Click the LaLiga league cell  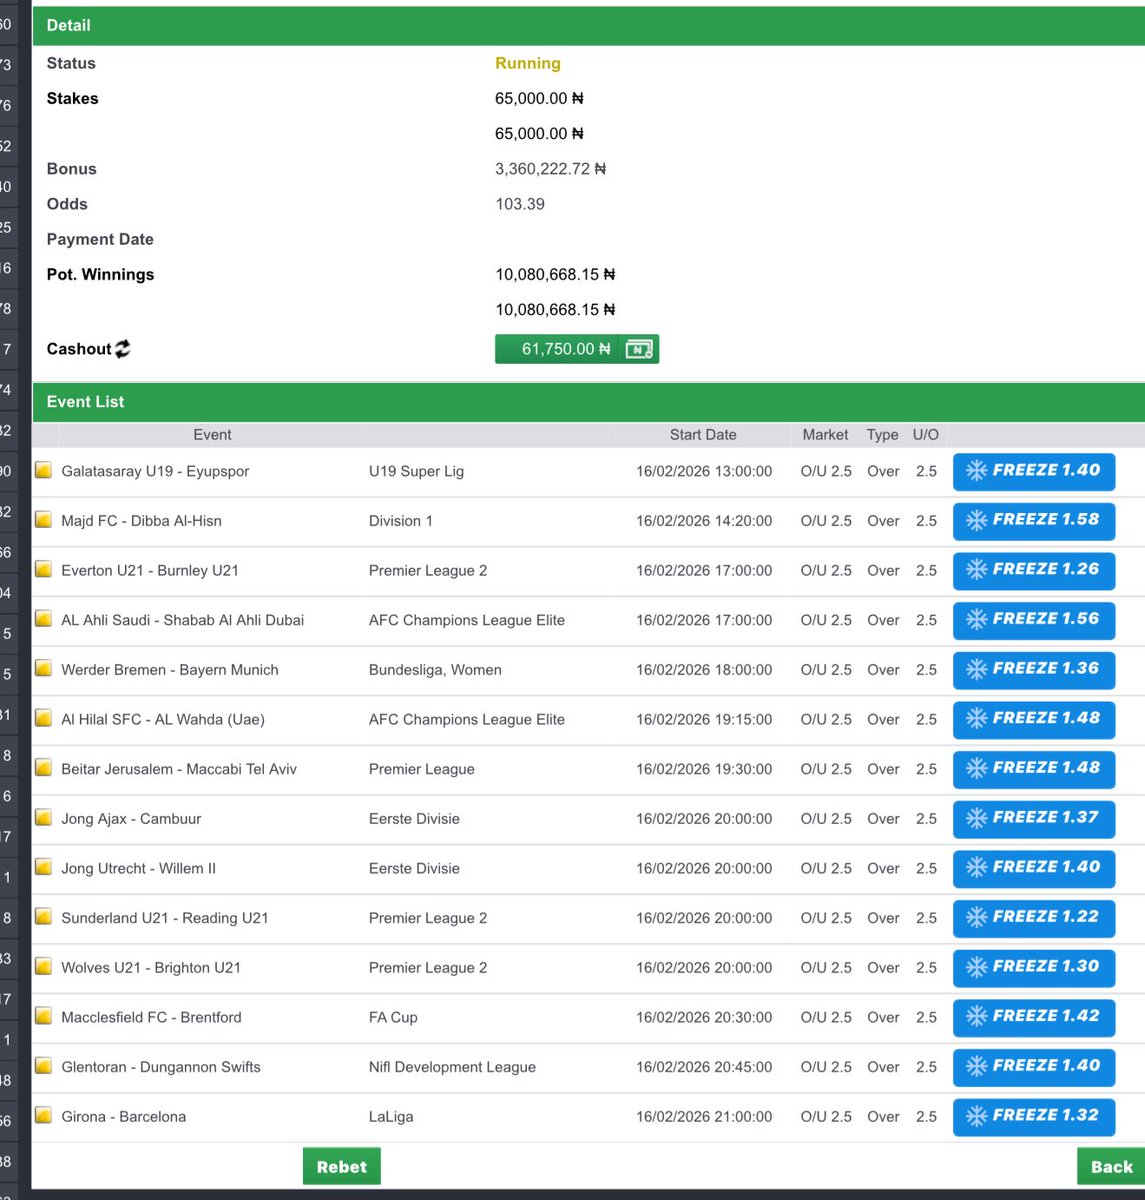[x=391, y=1116]
